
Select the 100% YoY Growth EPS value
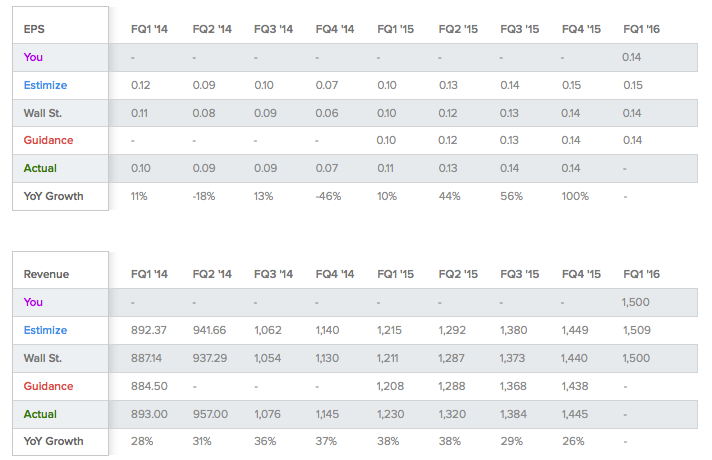[x=575, y=196]
